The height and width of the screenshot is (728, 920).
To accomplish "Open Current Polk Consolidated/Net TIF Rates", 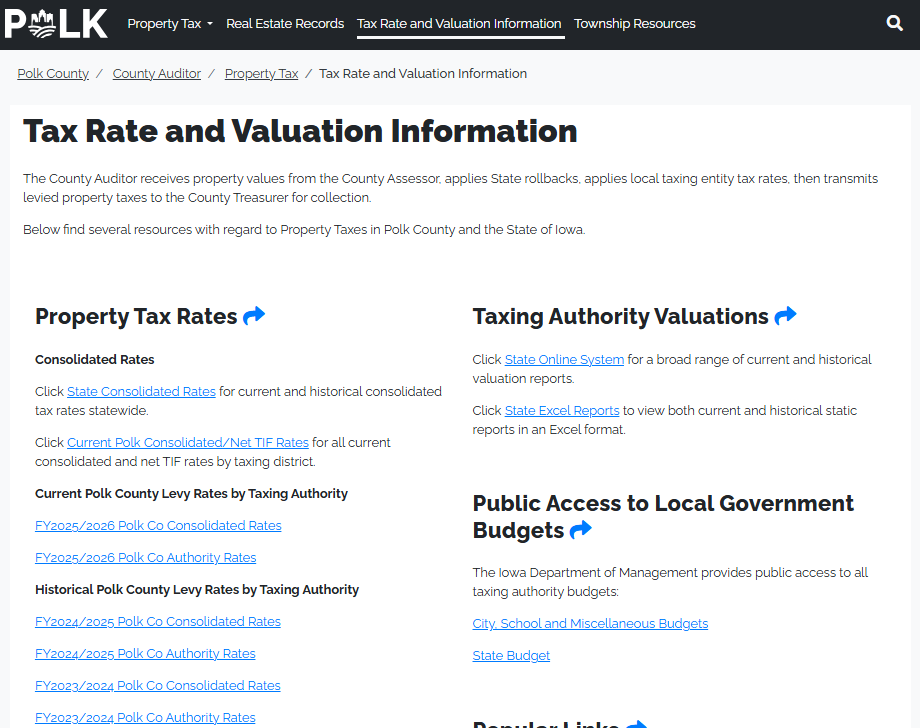I will [x=188, y=442].
